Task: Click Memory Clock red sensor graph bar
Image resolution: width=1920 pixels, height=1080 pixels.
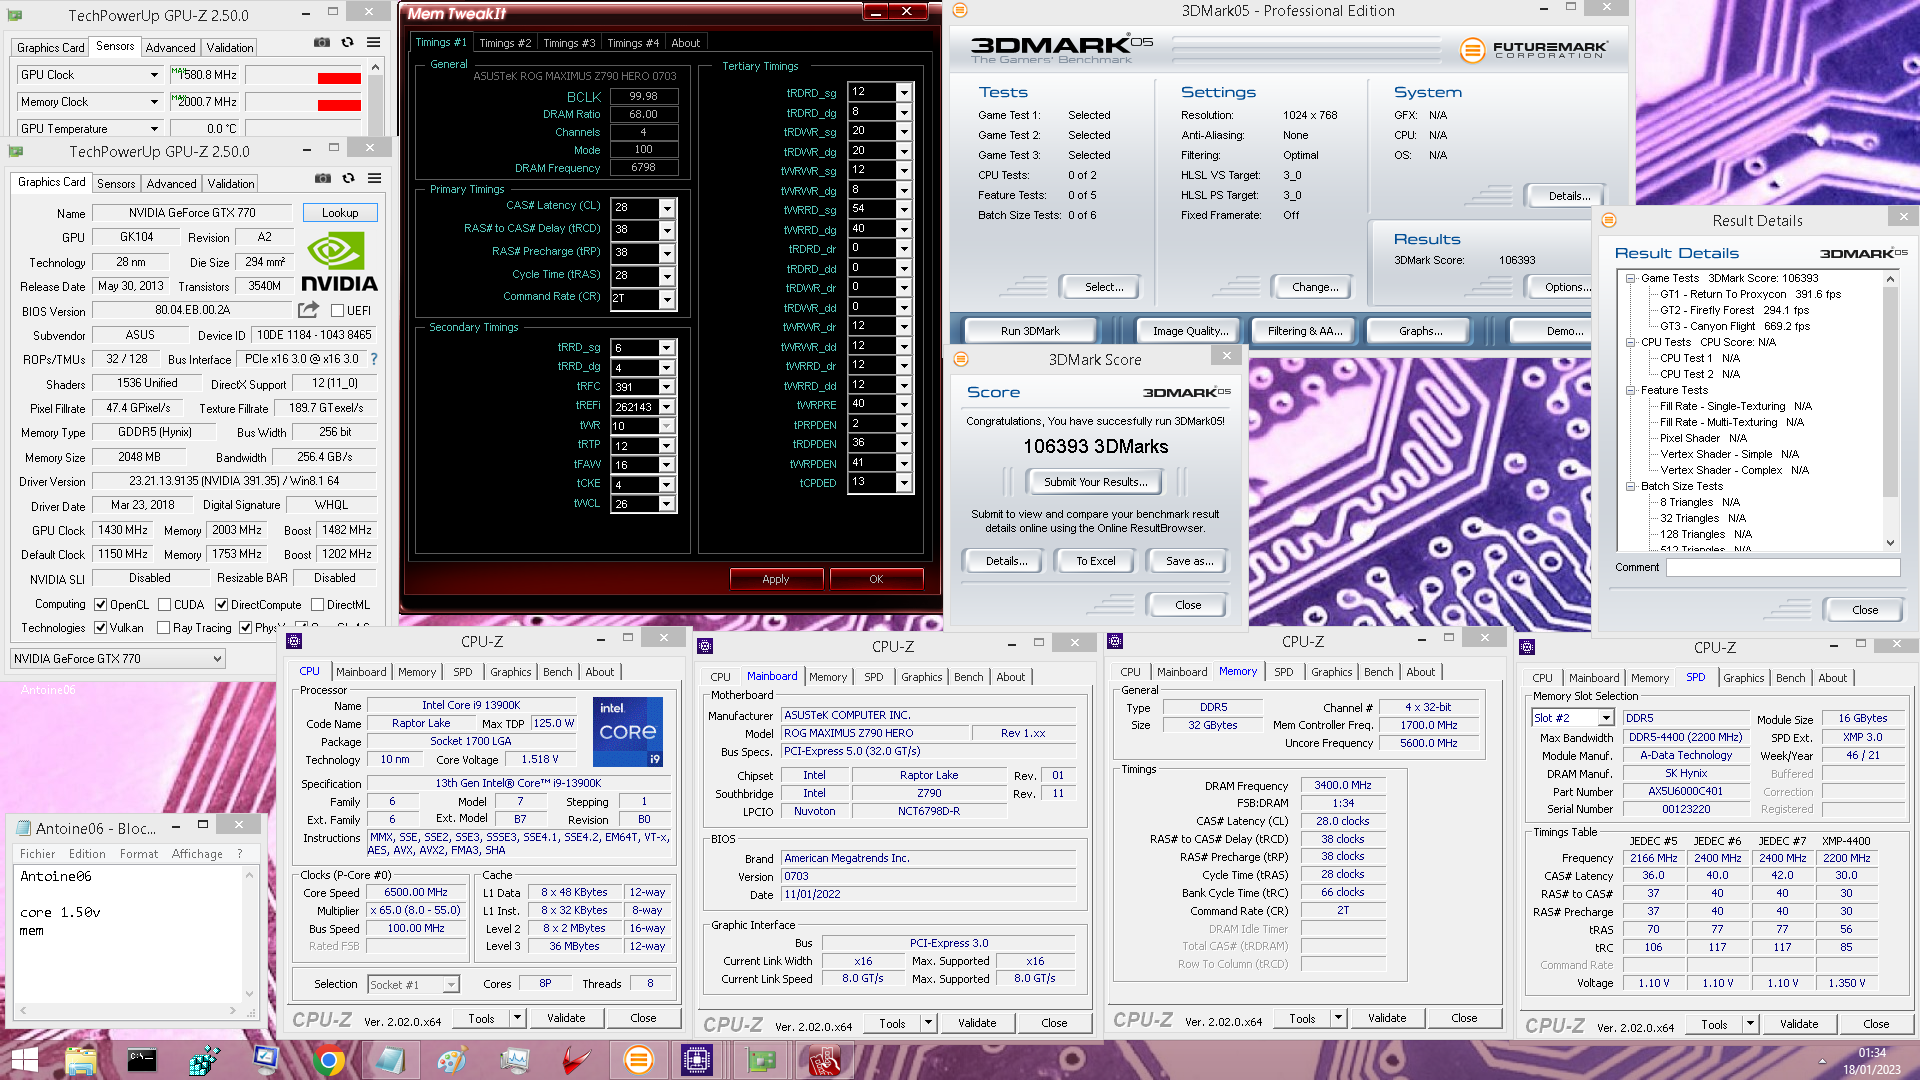Action: click(339, 105)
